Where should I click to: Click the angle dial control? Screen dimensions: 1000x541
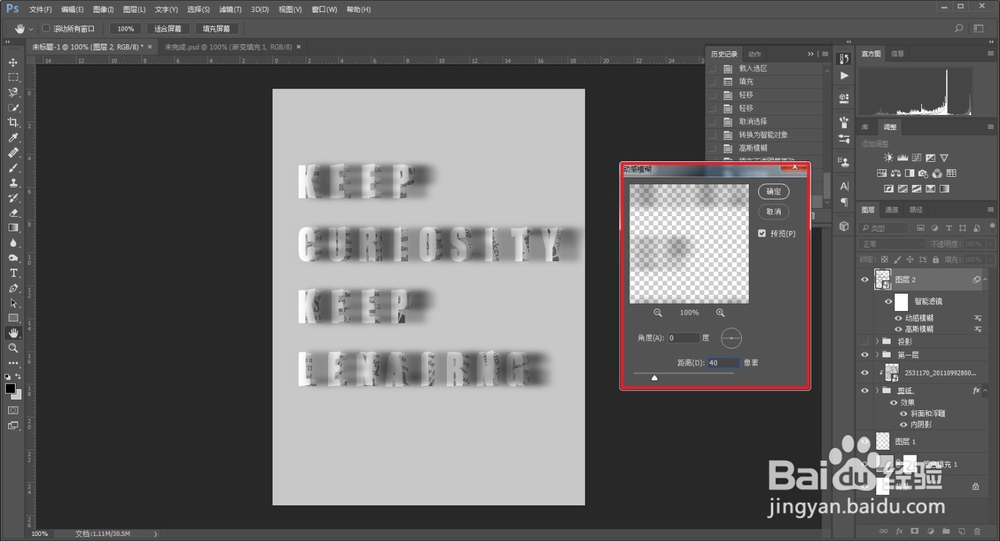coord(731,337)
